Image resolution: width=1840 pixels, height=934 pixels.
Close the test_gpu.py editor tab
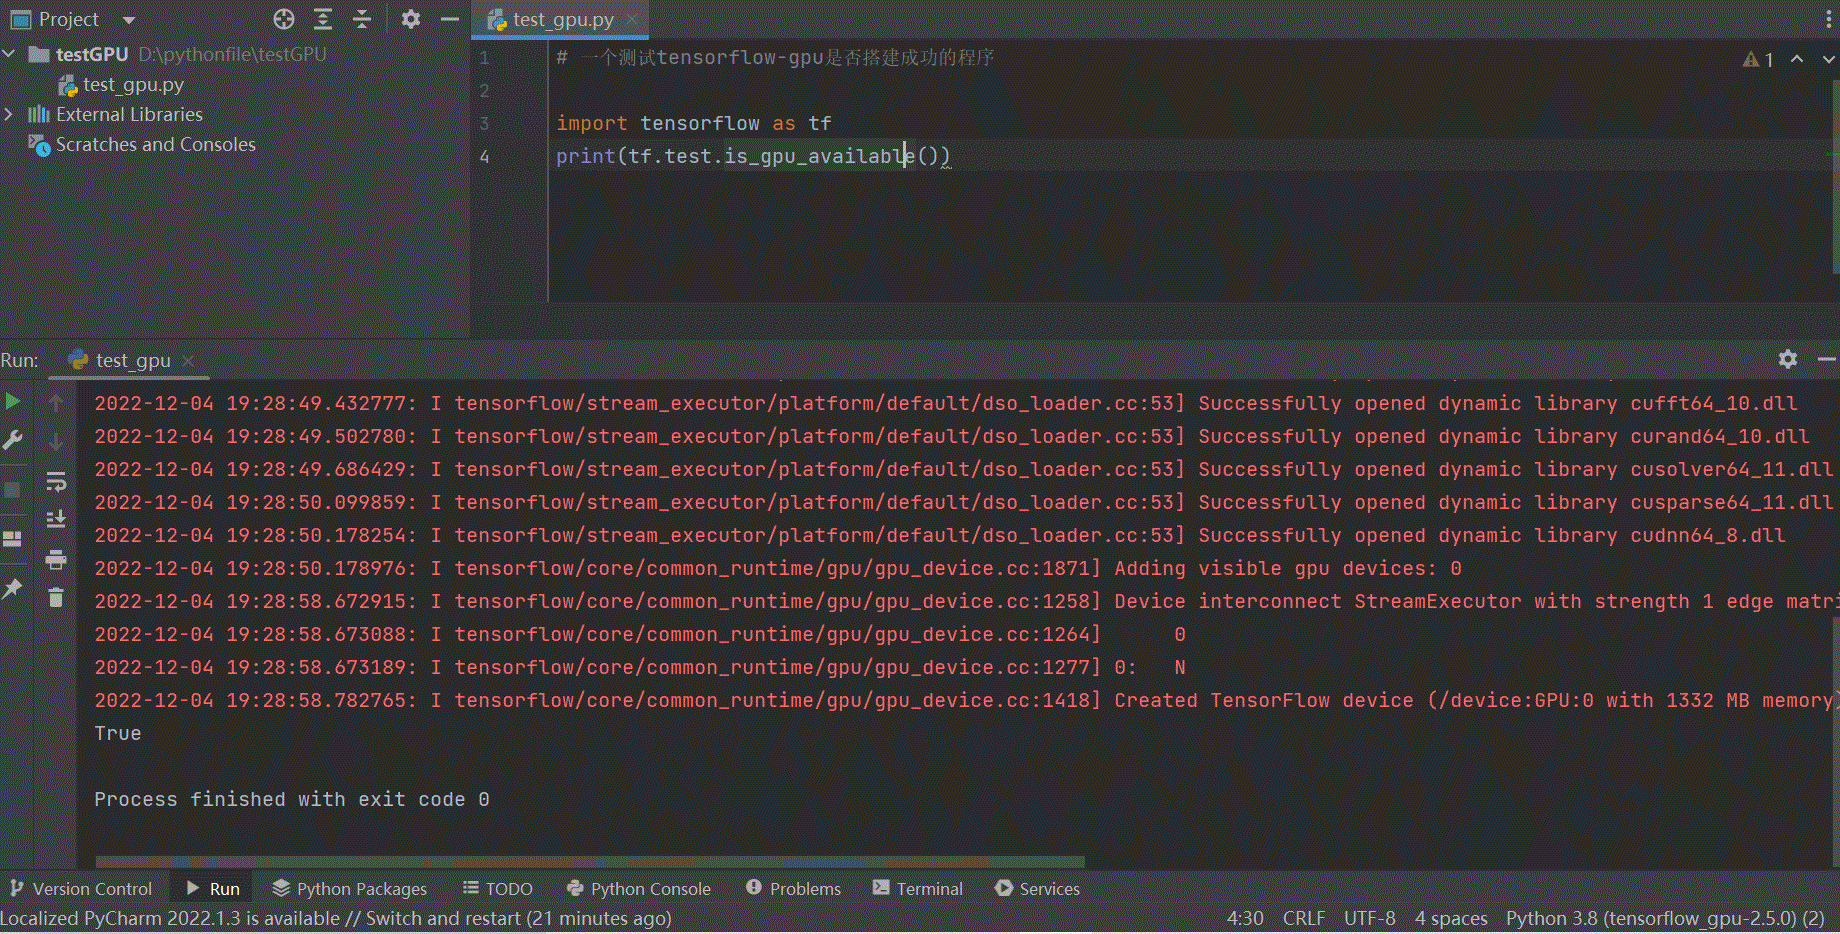[x=632, y=20]
